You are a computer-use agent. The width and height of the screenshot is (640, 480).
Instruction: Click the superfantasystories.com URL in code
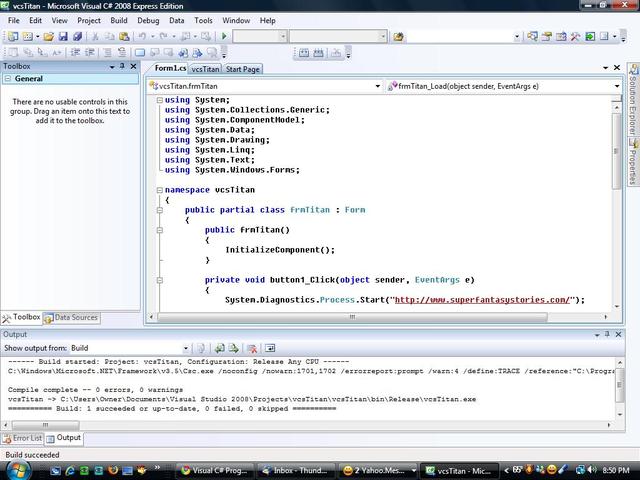click(482, 300)
